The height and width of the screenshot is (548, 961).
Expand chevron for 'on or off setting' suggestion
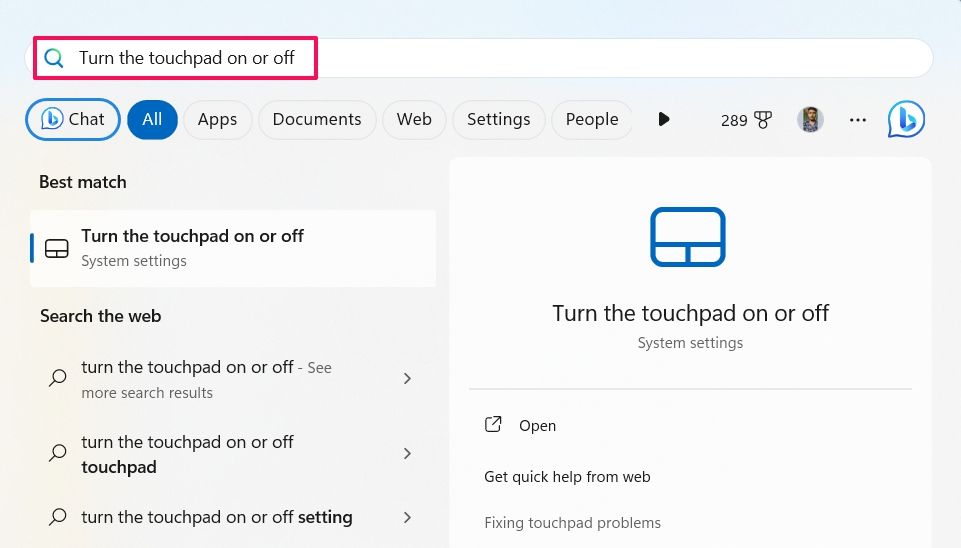tap(408, 517)
